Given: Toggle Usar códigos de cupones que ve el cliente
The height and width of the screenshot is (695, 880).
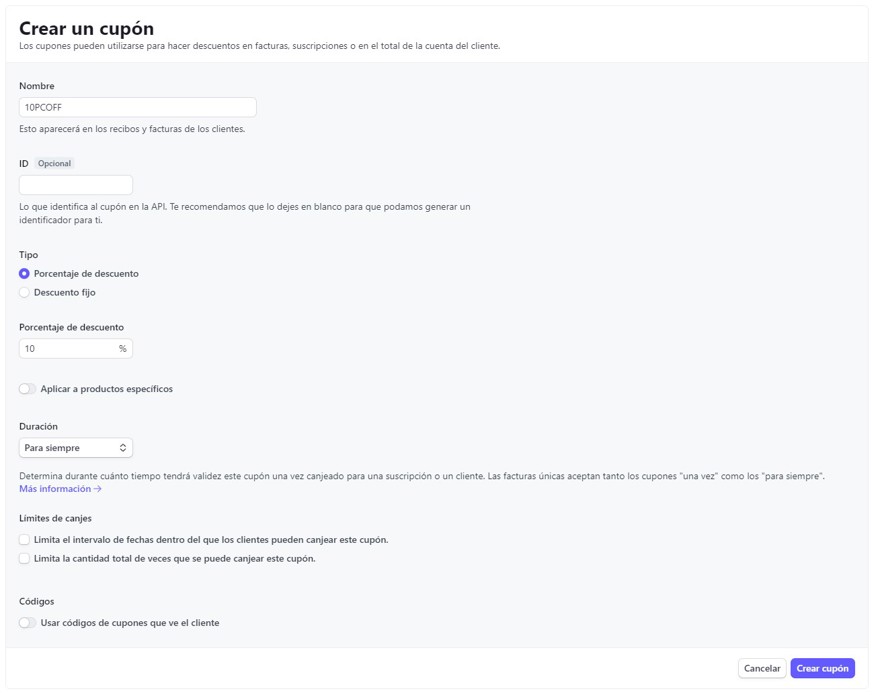Looking at the screenshot, I should [x=27, y=623].
